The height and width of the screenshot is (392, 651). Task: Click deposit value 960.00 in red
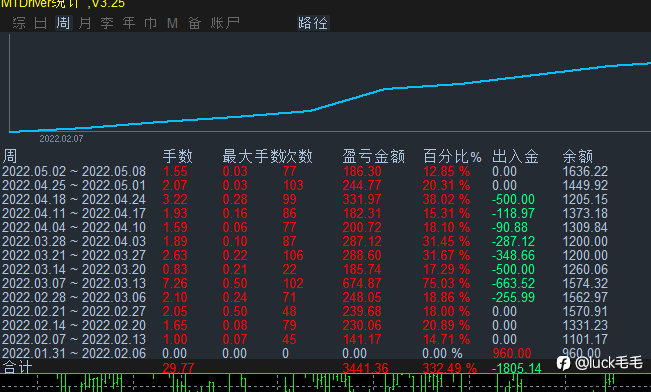[512, 353]
